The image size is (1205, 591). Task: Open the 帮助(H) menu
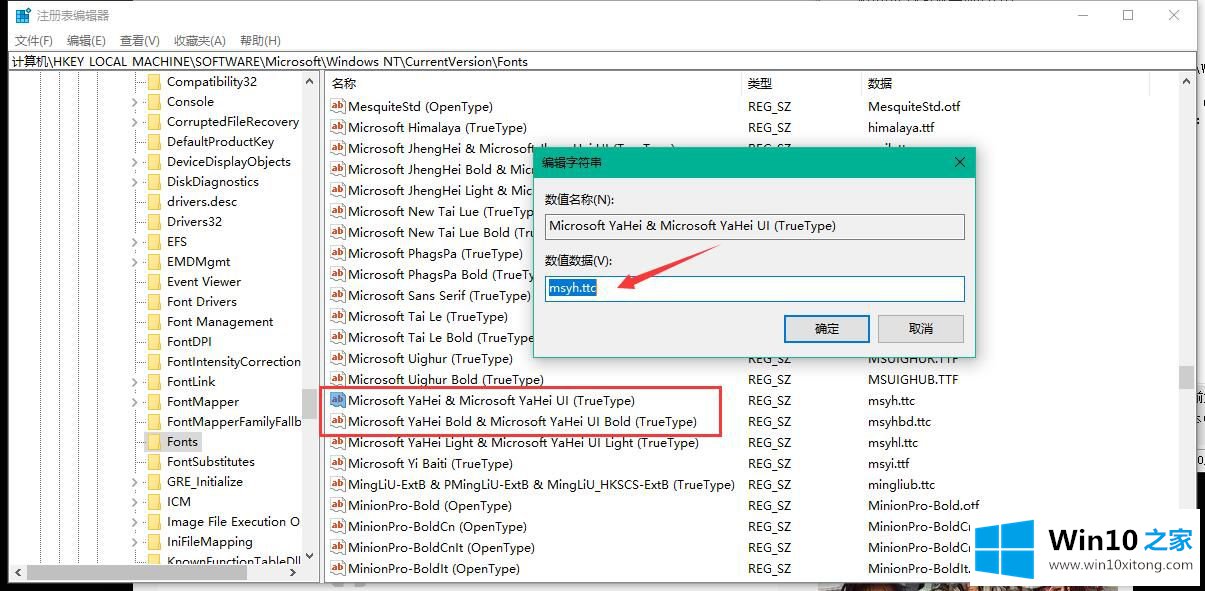coord(260,40)
